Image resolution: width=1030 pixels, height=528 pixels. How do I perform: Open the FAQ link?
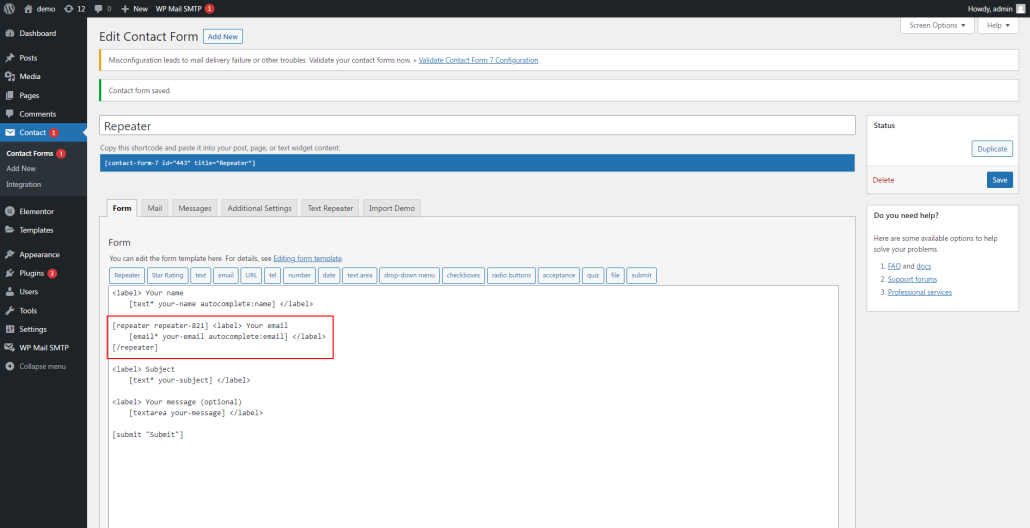pos(894,266)
